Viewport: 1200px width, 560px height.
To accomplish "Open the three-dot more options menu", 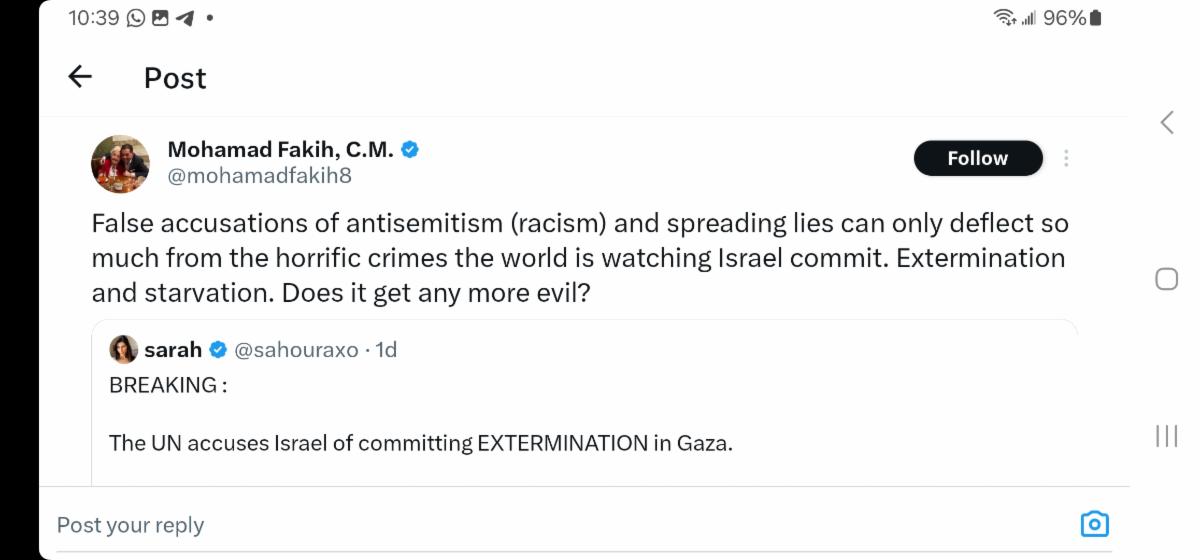I will (x=1067, y=158).
